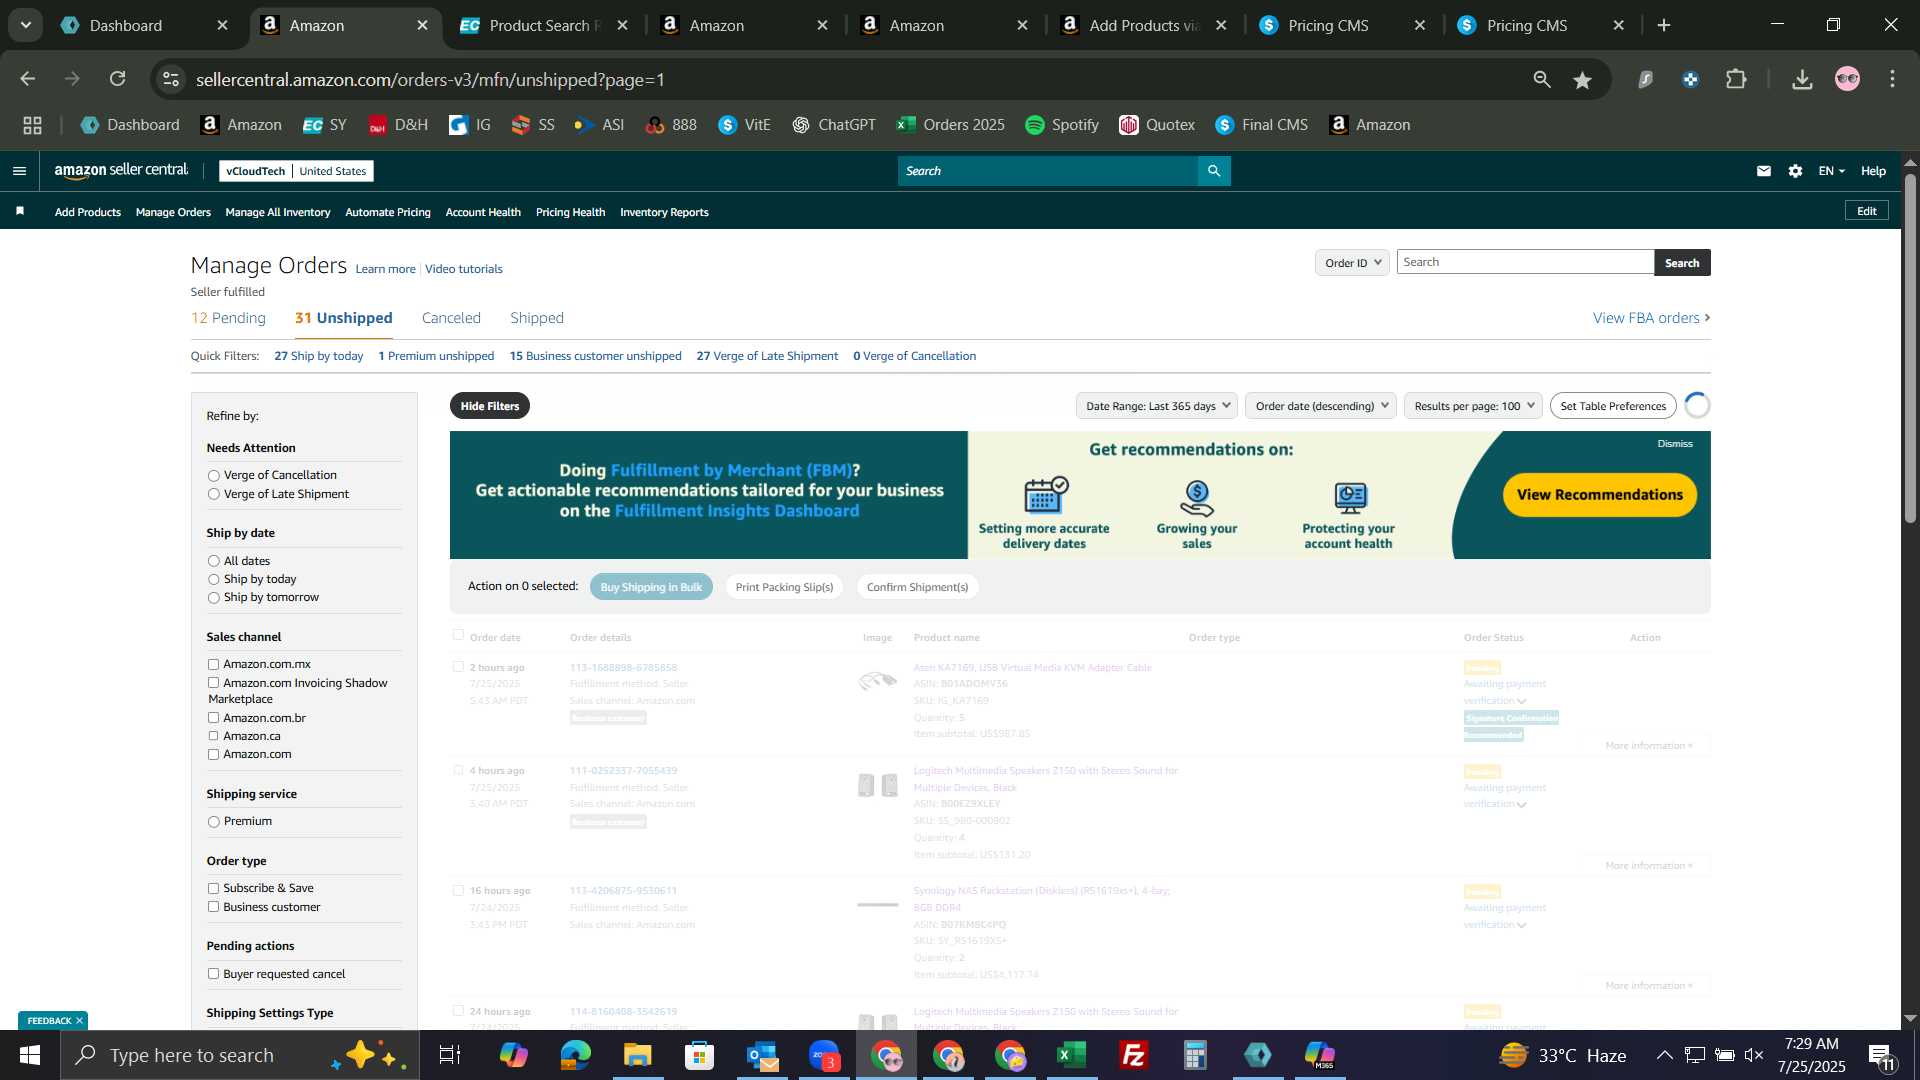
Task: Open Chrome extensions puzzle icon
Action: tap(1737, 79)
